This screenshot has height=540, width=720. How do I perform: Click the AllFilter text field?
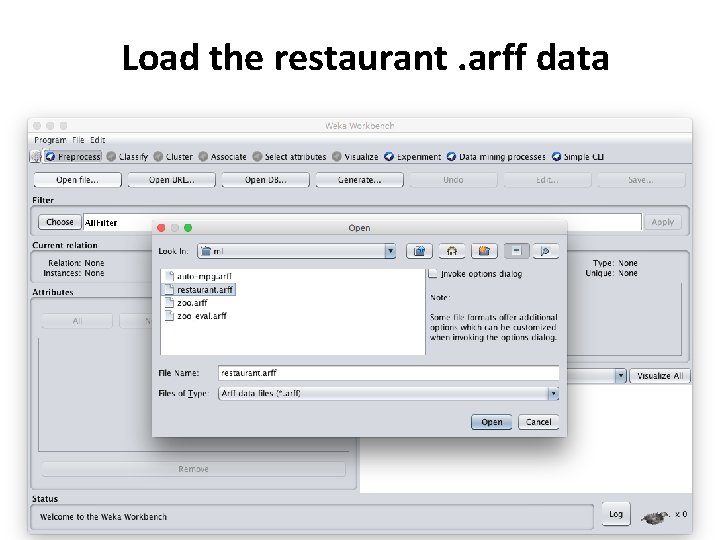(363, 223)
